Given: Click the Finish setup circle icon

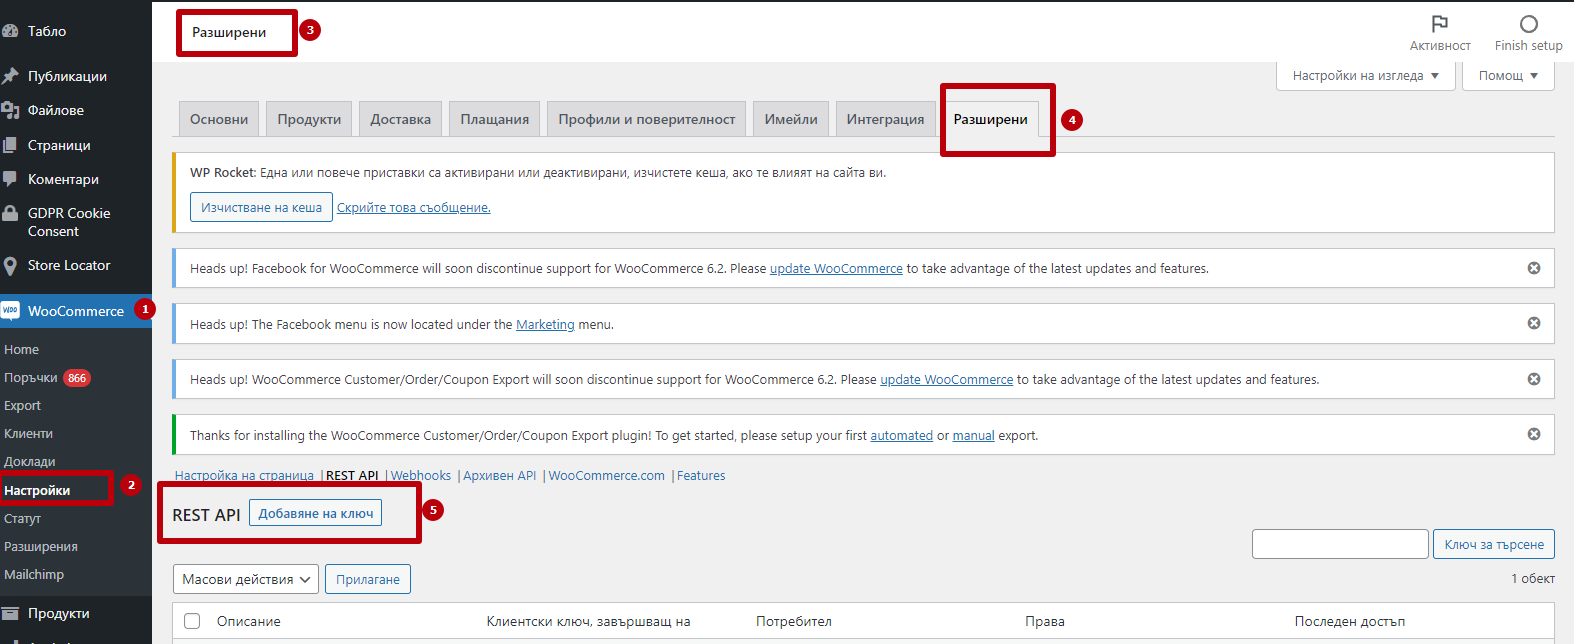Looking at the screenshot, I should pos(1529,24).
